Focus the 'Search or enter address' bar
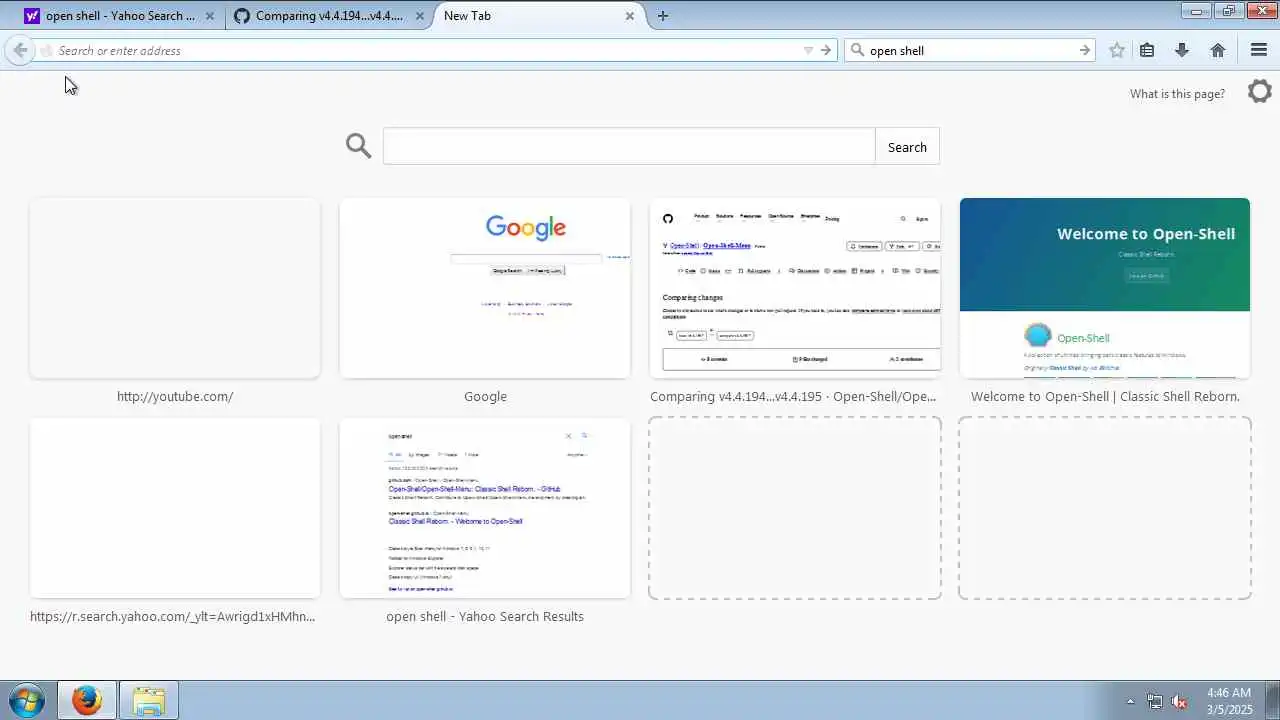 tap(428, 50)
